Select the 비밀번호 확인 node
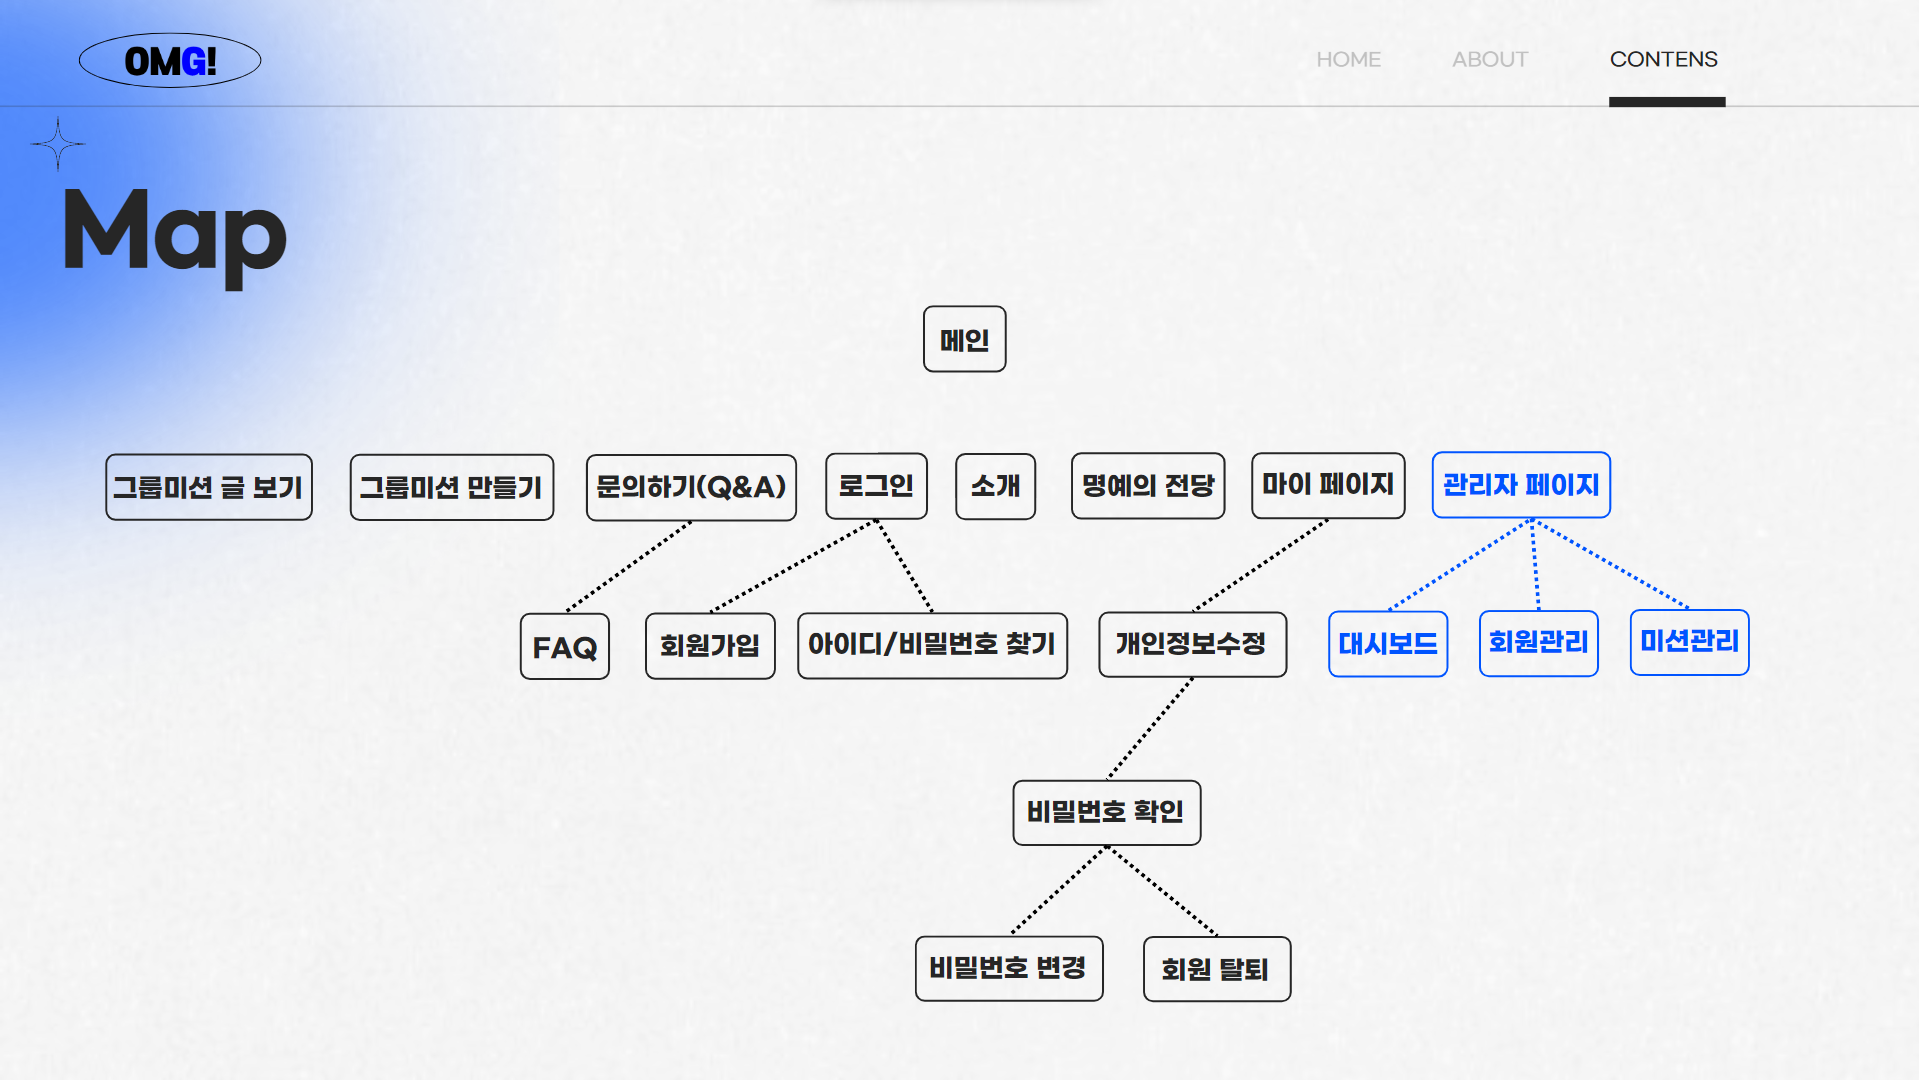Image resolution: width=1919 pixels, height=1080 pixels. [x=1106, y=813]
